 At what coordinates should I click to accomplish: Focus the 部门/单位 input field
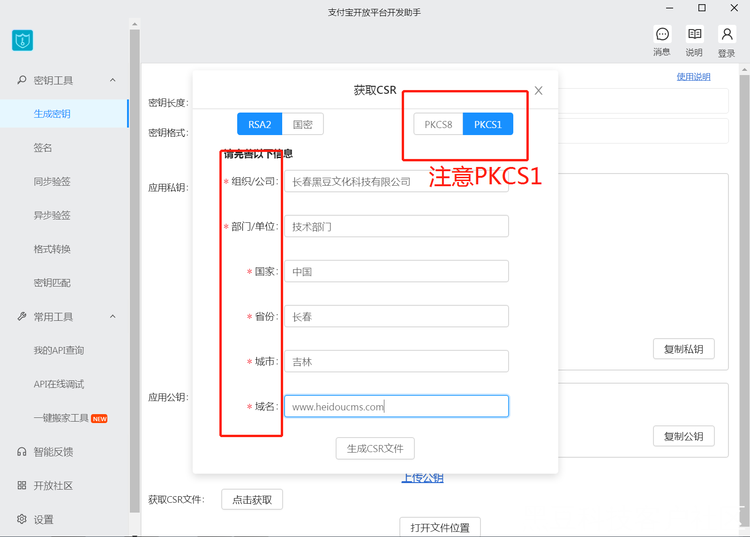tap(397, 226)
